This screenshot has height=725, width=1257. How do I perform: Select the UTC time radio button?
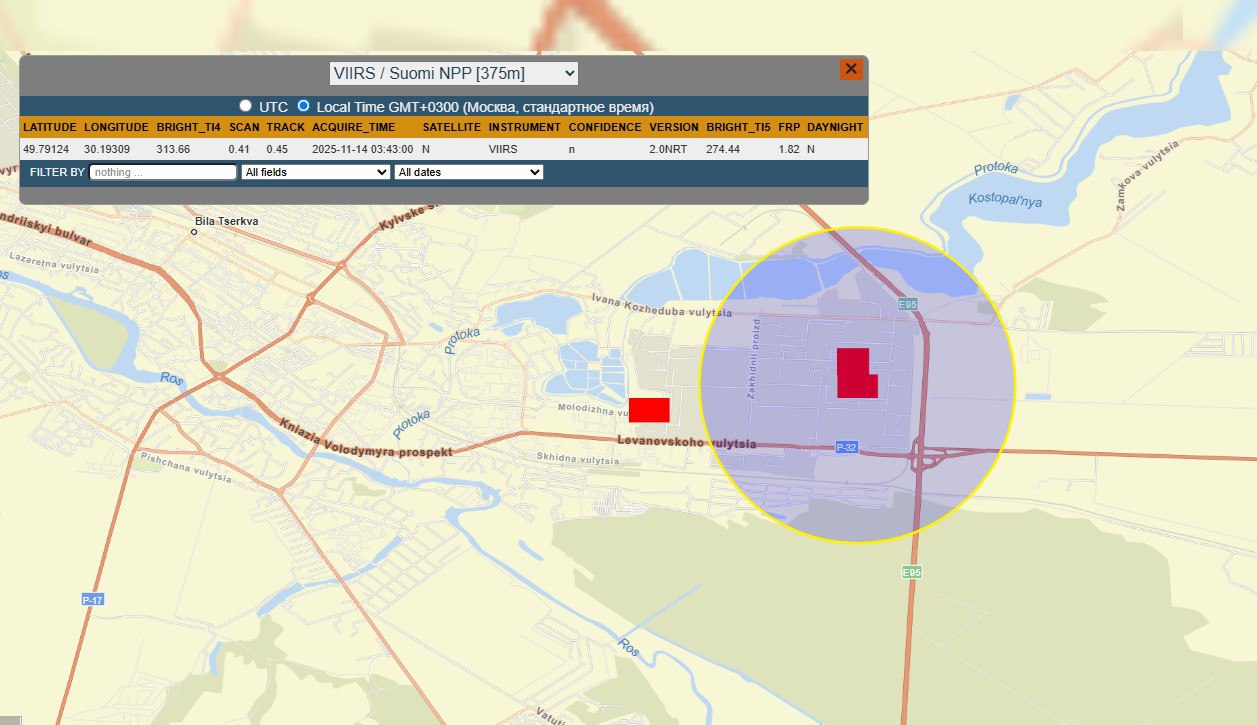[245, 105]
